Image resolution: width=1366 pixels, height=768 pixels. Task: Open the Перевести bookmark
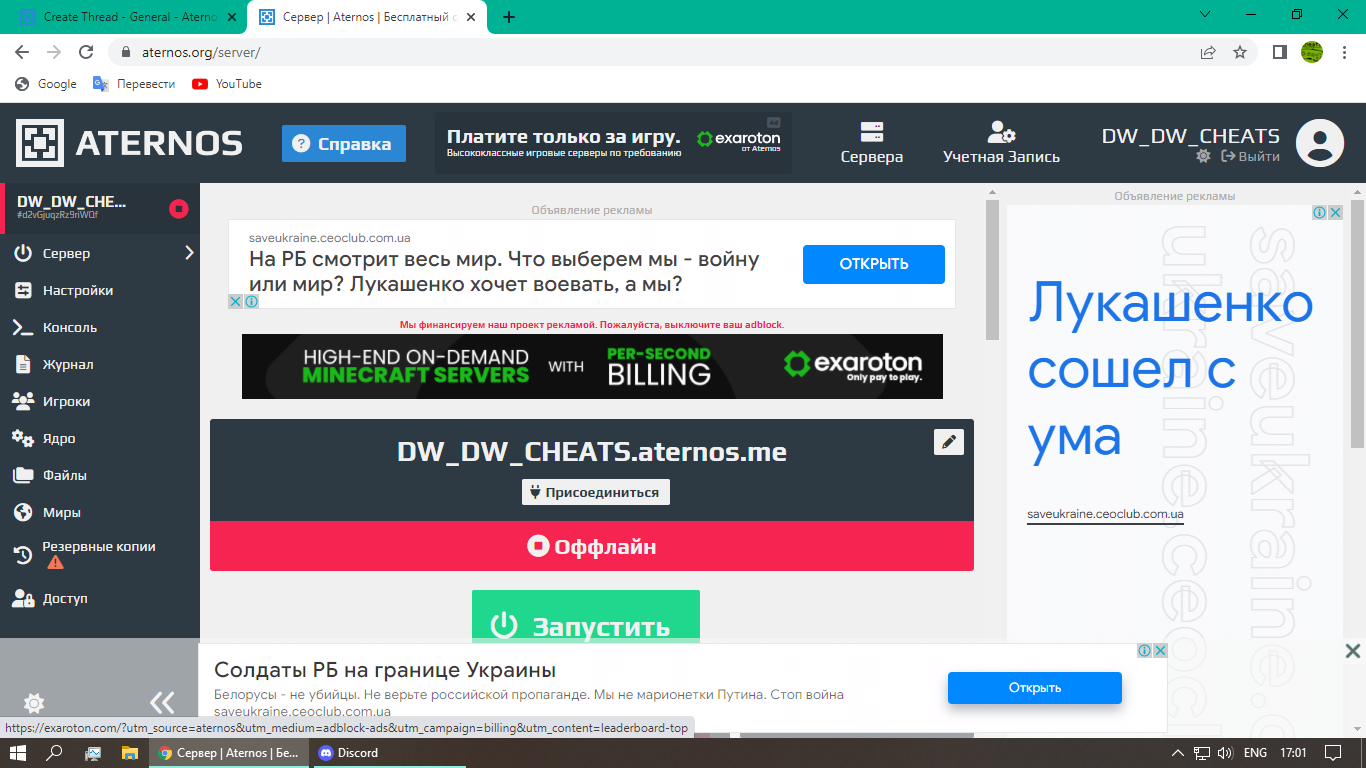click(x=134, y=84)
